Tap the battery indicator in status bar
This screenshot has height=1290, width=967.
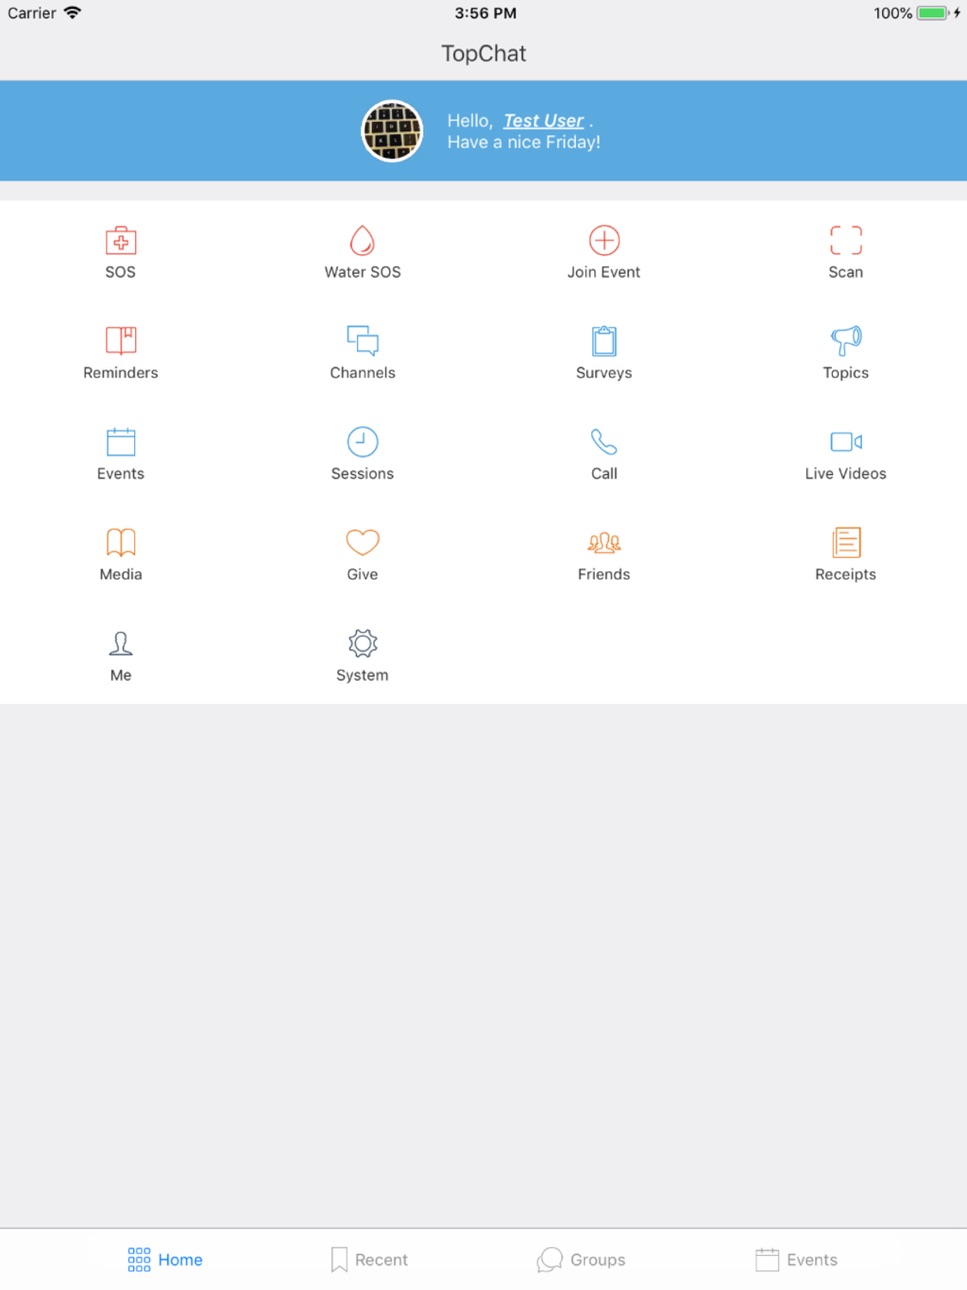(x=932, y=13)
